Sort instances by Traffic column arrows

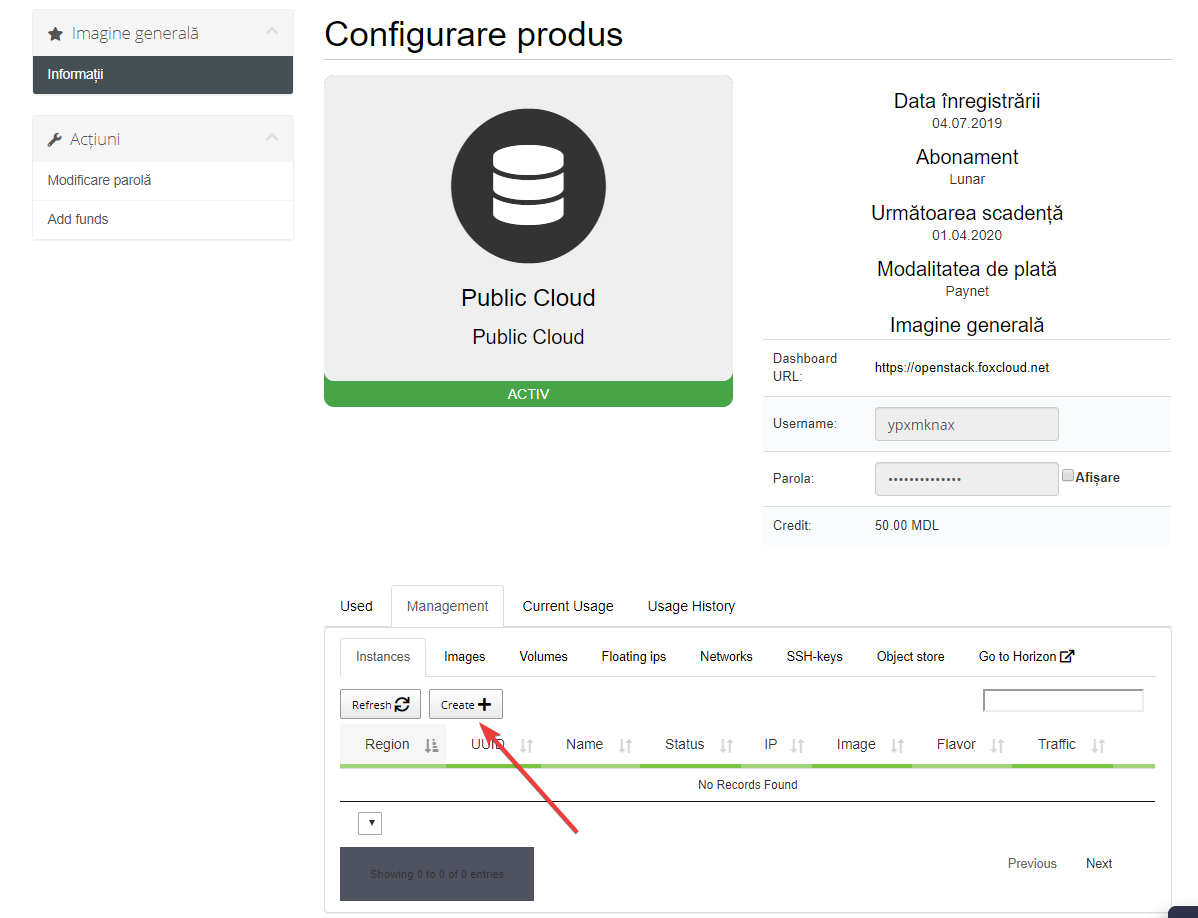pos(1098,745)
